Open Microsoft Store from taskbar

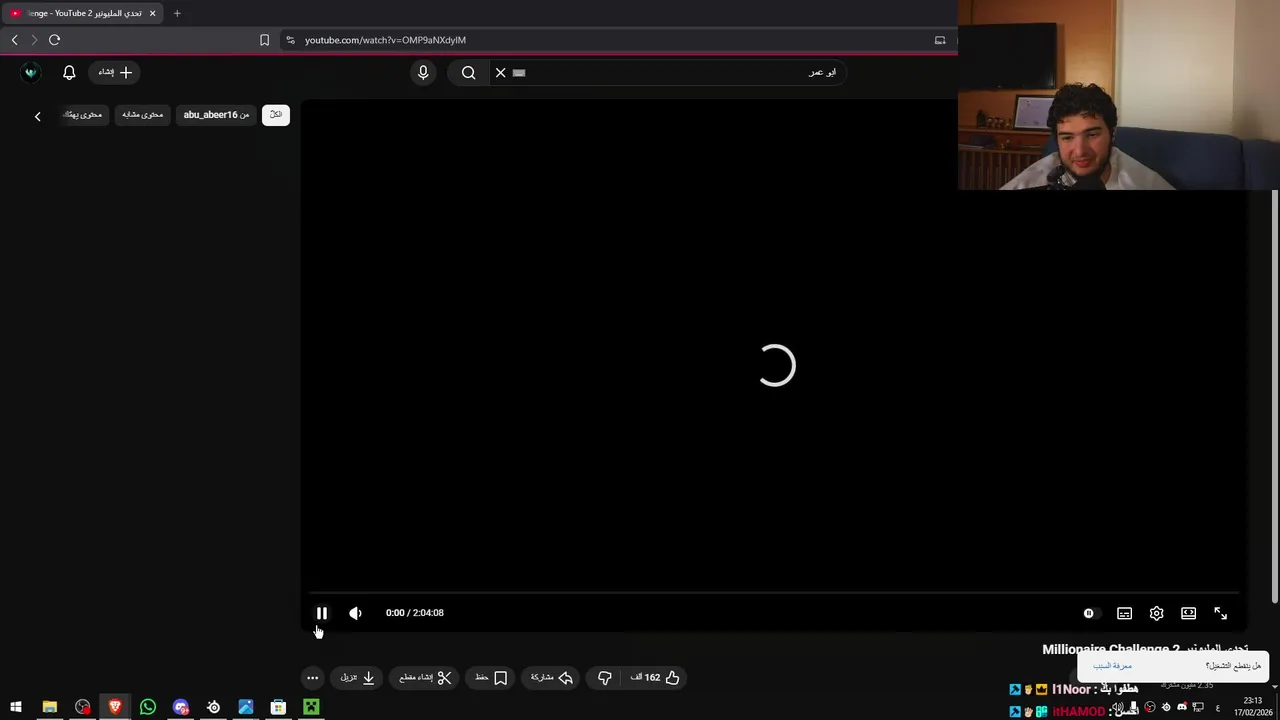(278, 707)
